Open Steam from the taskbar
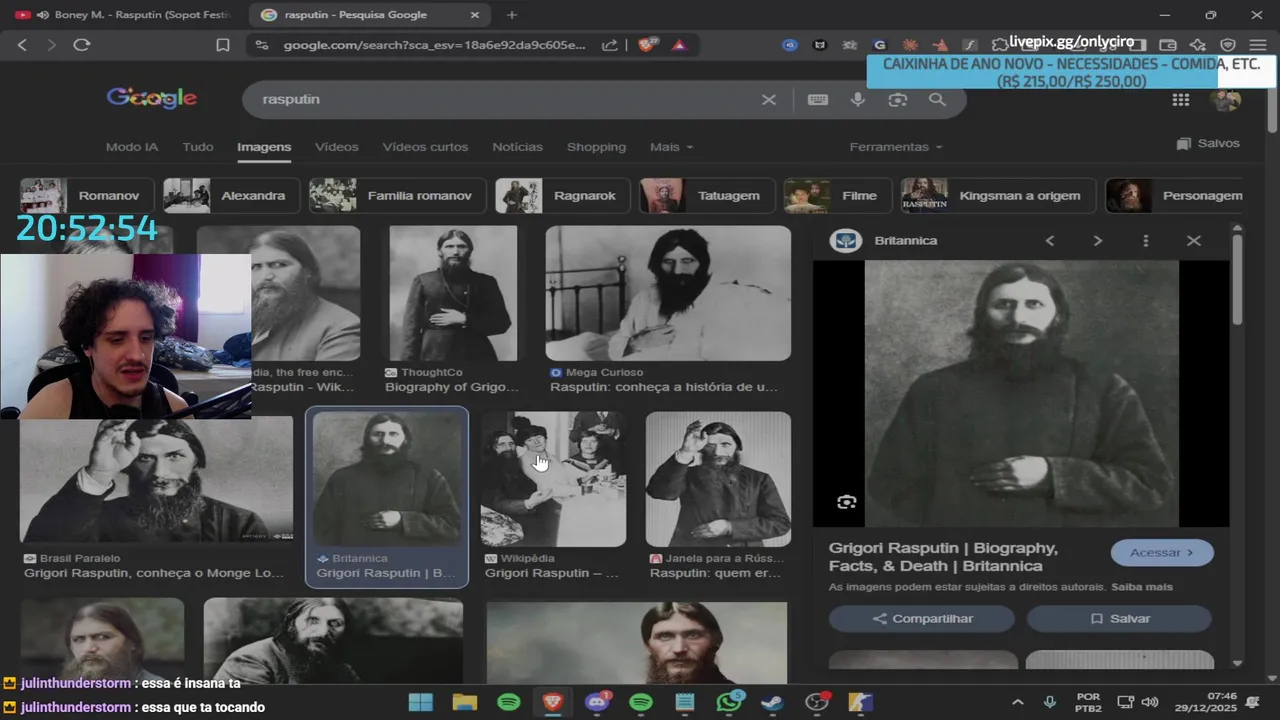 (x=772, y=702)
